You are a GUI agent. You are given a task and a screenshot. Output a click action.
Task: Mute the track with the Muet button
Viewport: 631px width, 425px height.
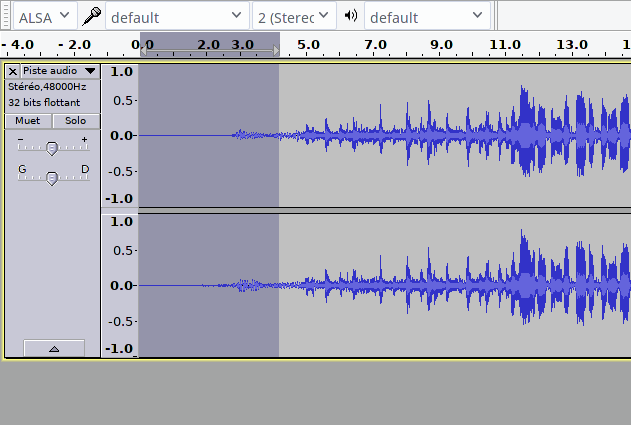coord(28,121)
